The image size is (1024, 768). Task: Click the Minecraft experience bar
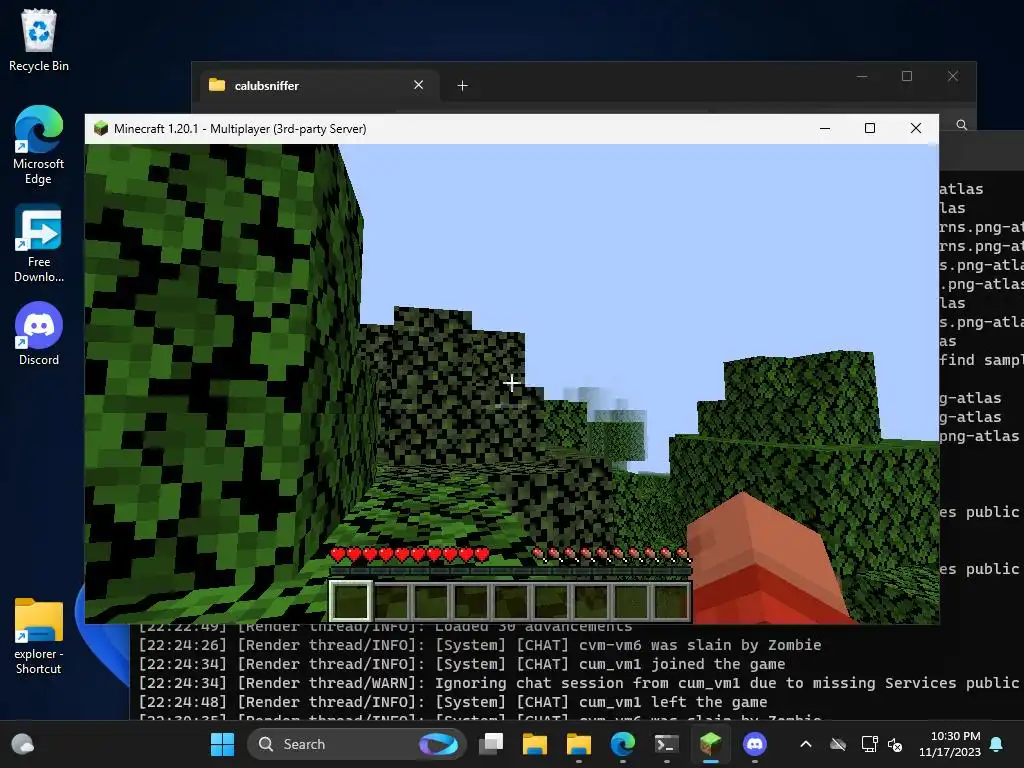tap(510, 571)
